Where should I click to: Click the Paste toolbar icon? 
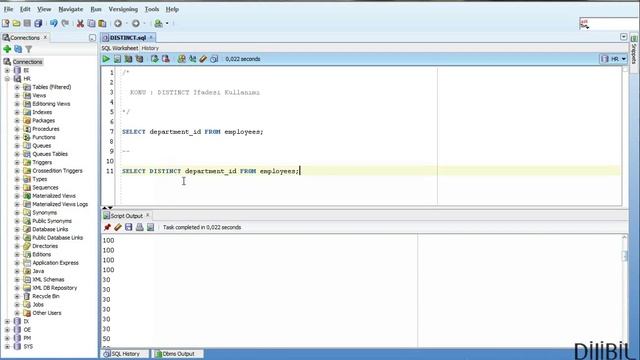(102, 23)
